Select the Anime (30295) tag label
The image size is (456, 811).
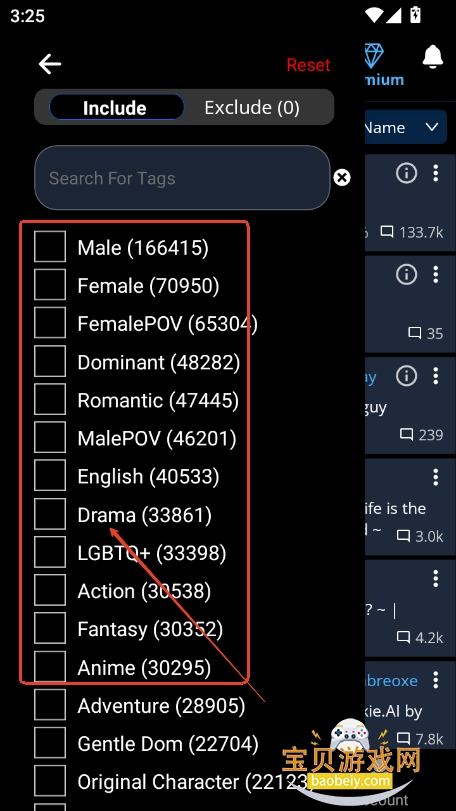click(144, 668)
